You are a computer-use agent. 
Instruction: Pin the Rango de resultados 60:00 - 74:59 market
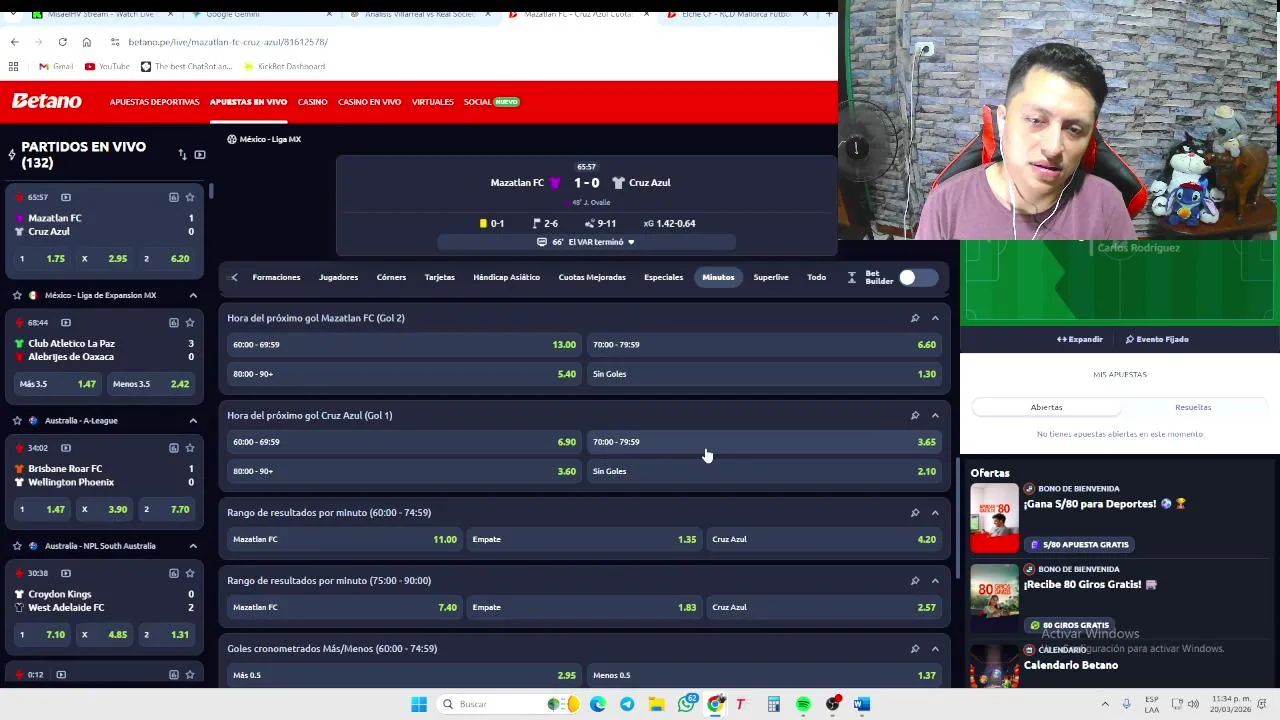point(915,512)
